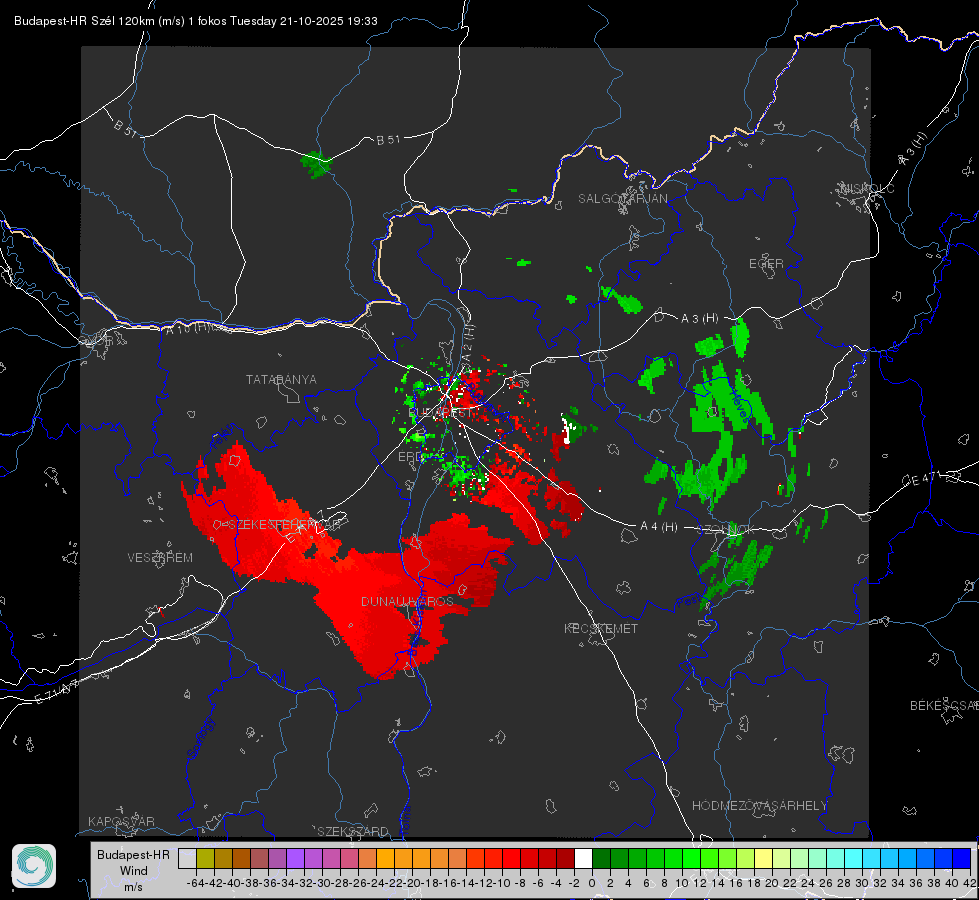Click the EGER city label
The height and width of the screenshot is (900, 979).
[x=766, y=264]
